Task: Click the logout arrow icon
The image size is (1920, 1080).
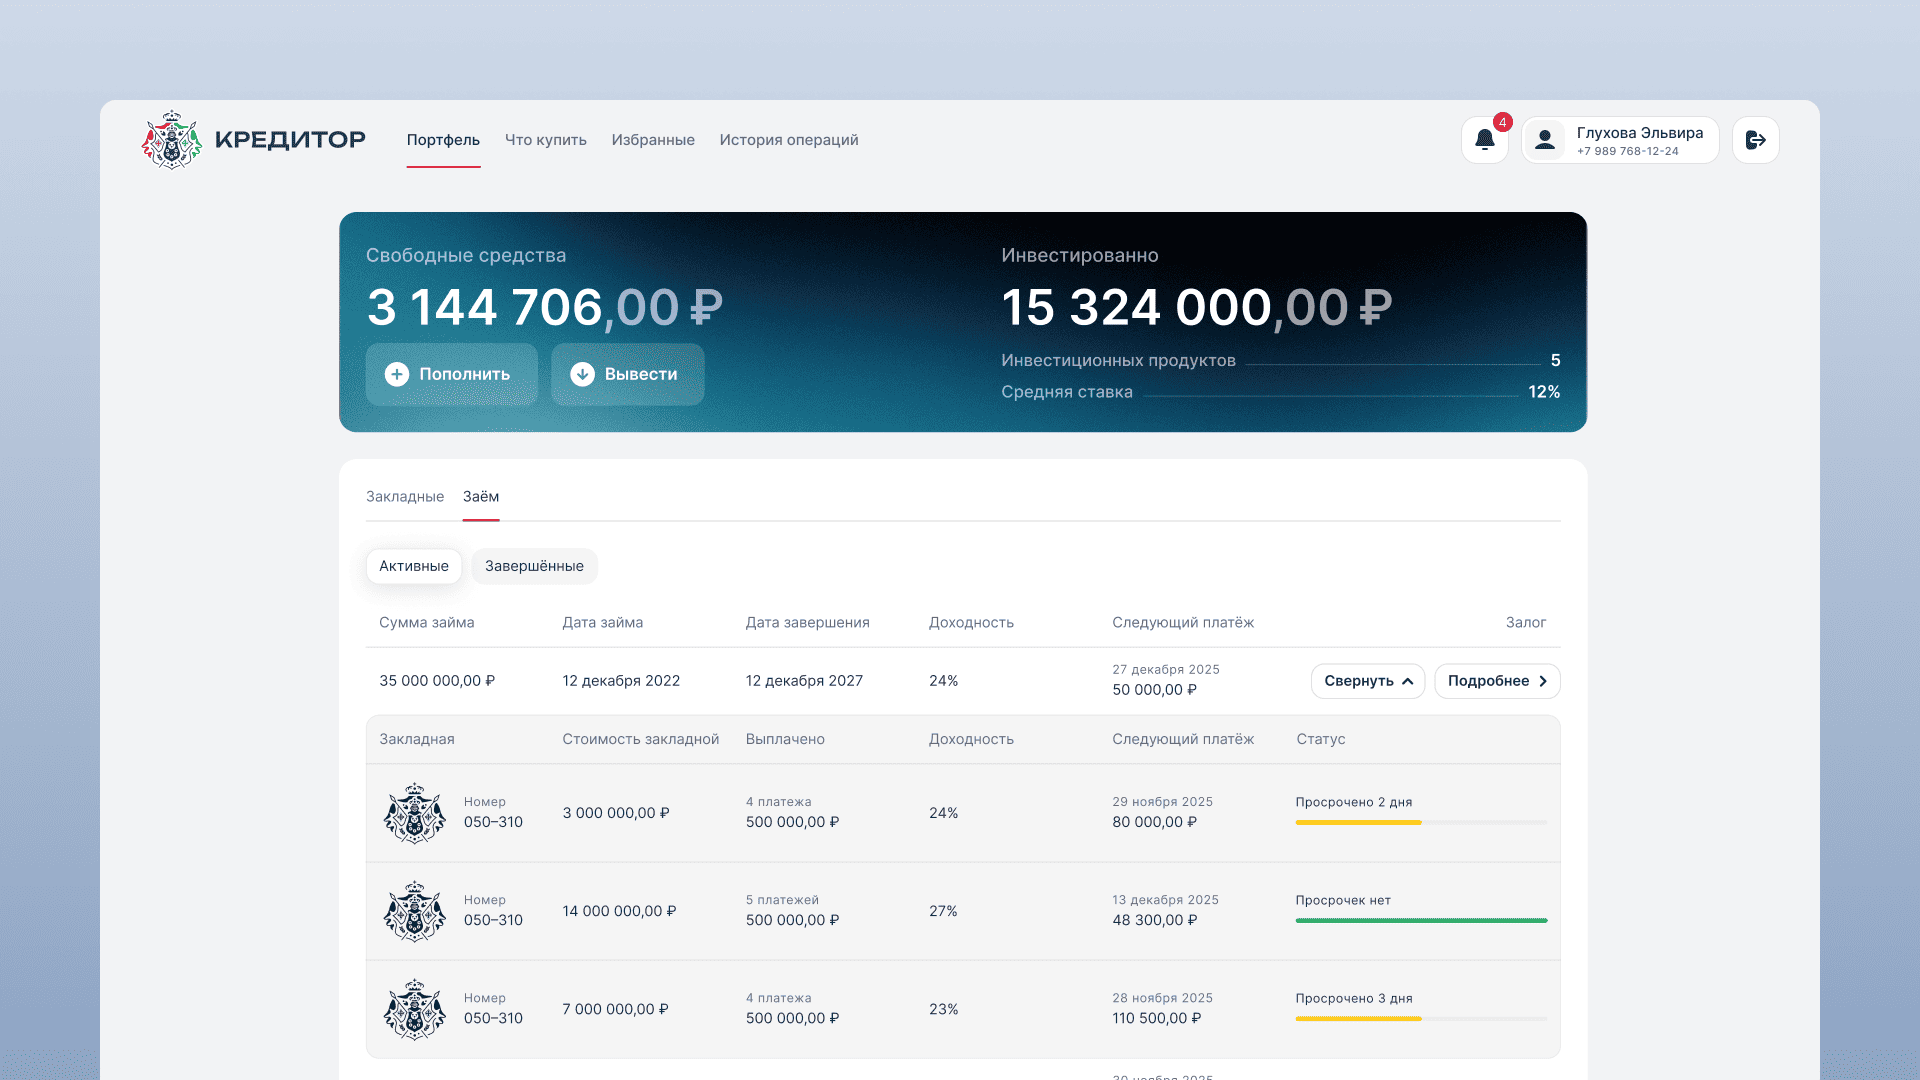Action: (x=1755, y=140)
